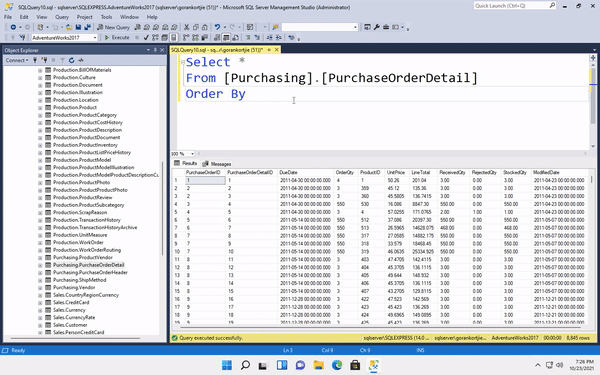Click the Execute button
The image size is (600, 375).
click(117, 38)
